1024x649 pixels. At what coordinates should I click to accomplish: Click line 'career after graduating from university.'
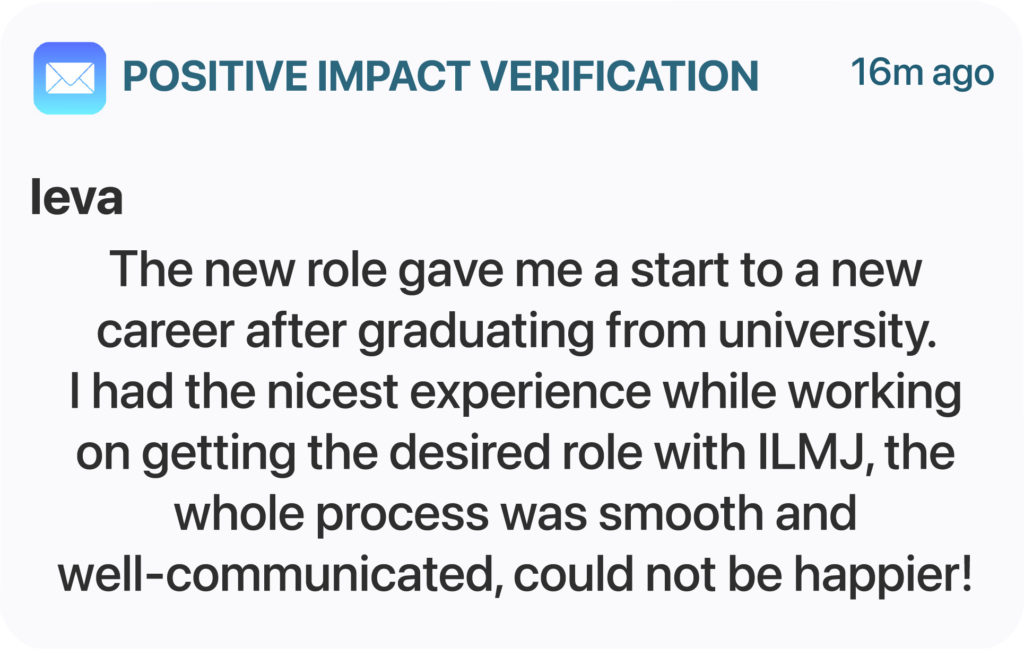click(517, 331)
